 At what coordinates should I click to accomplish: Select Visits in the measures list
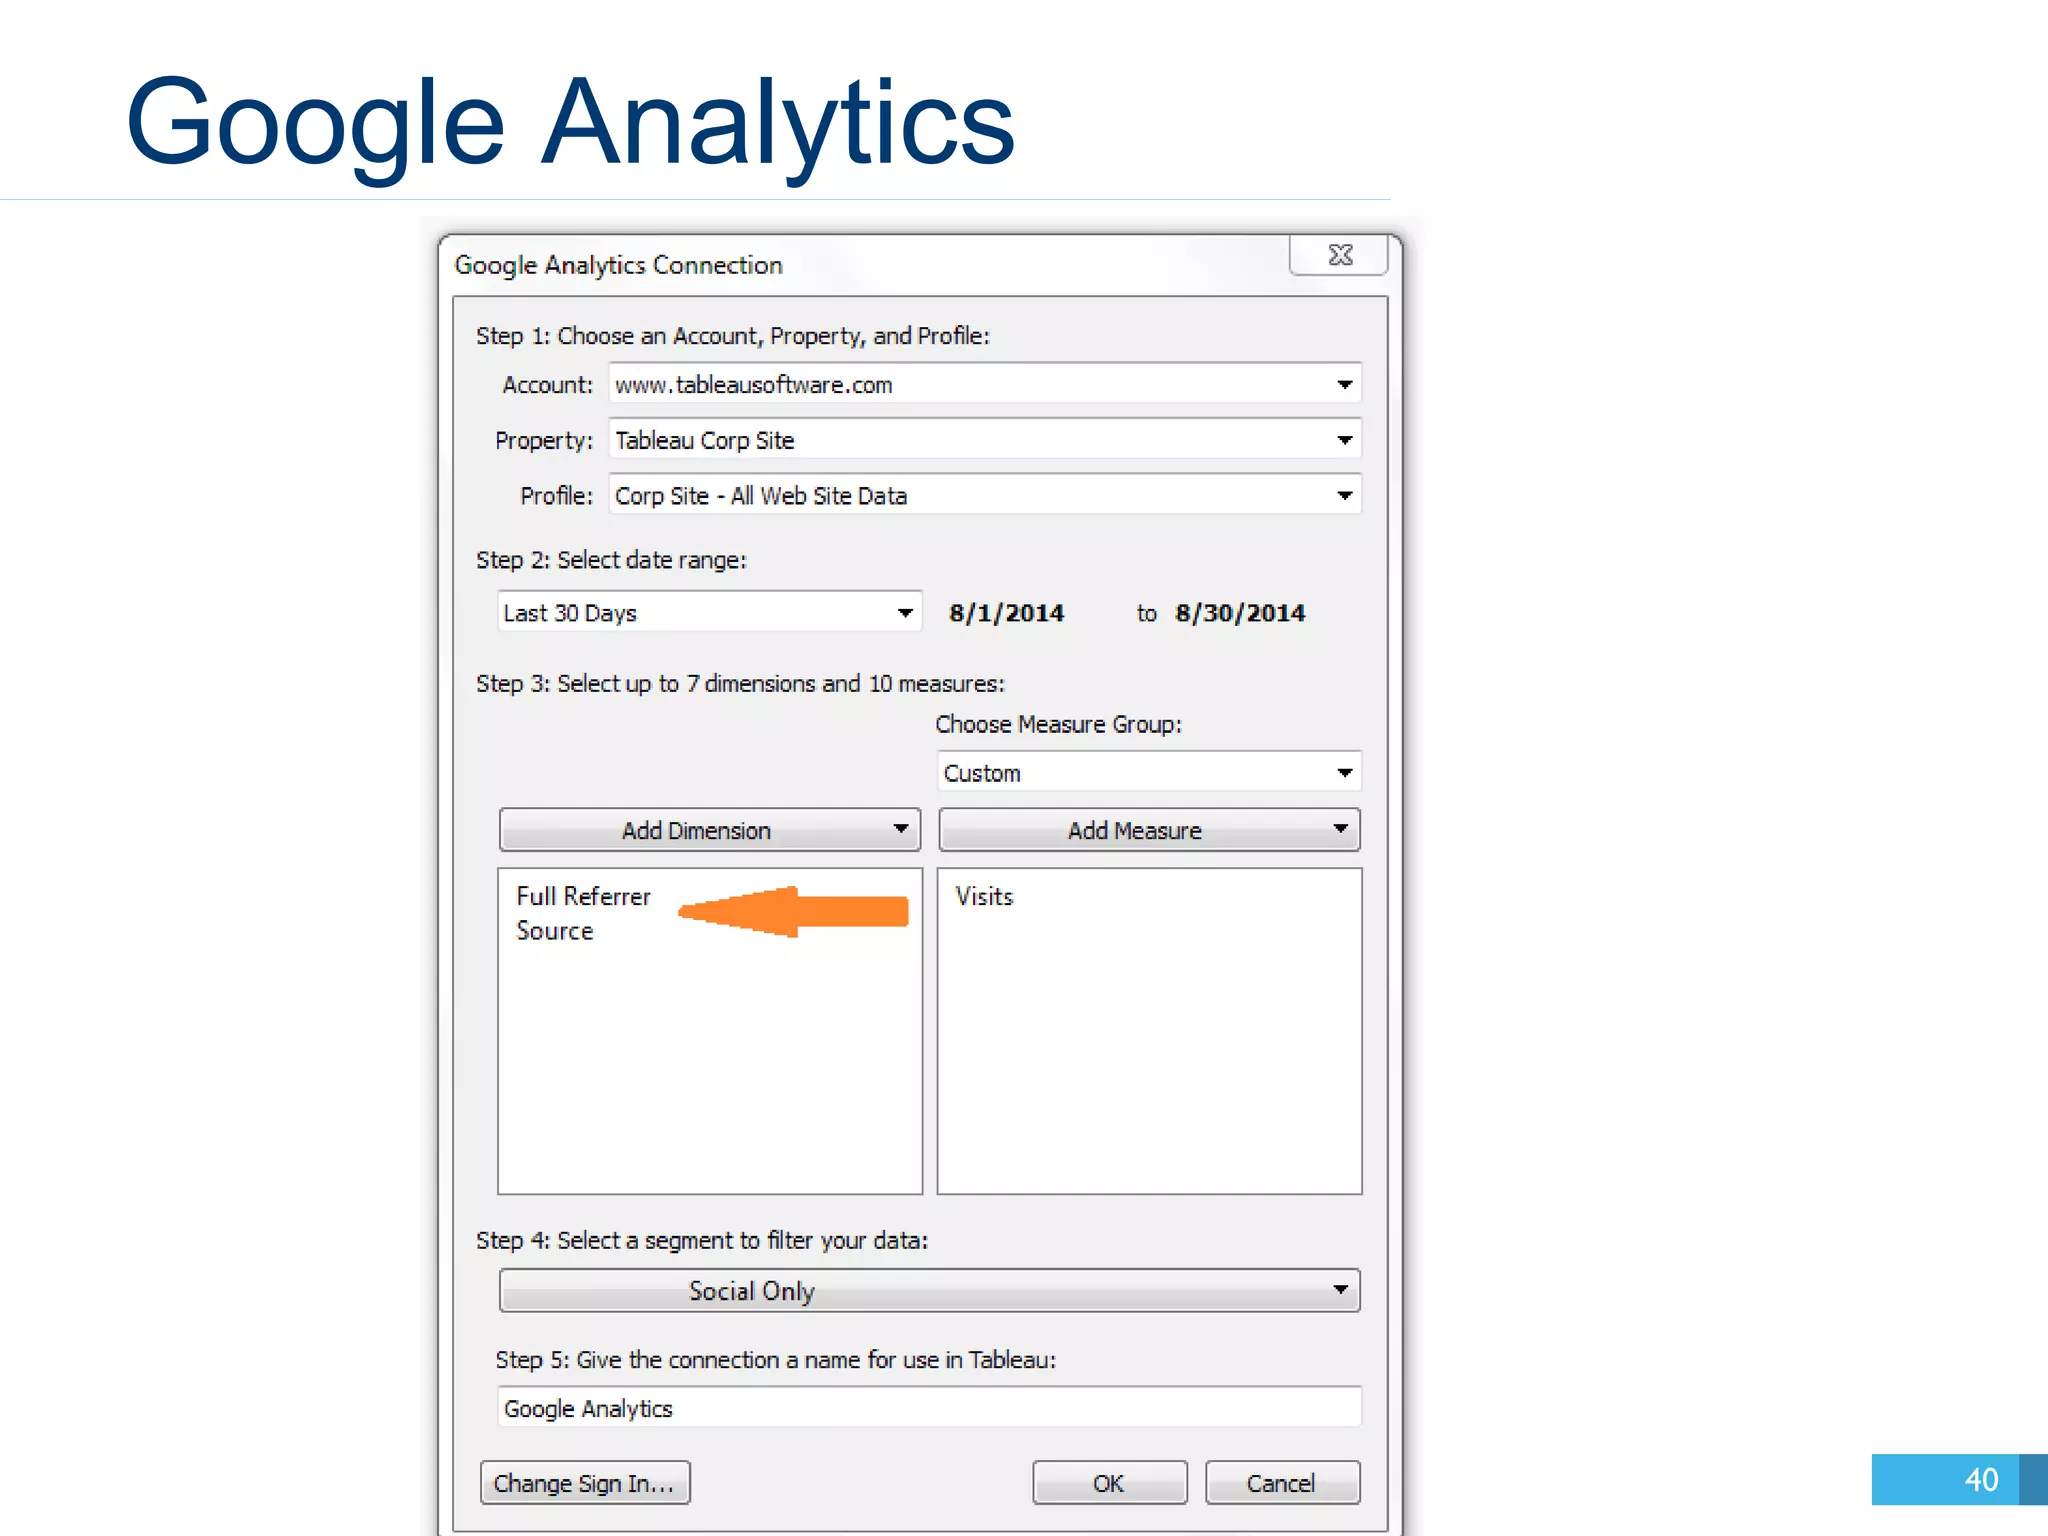(x=984, y=896)
